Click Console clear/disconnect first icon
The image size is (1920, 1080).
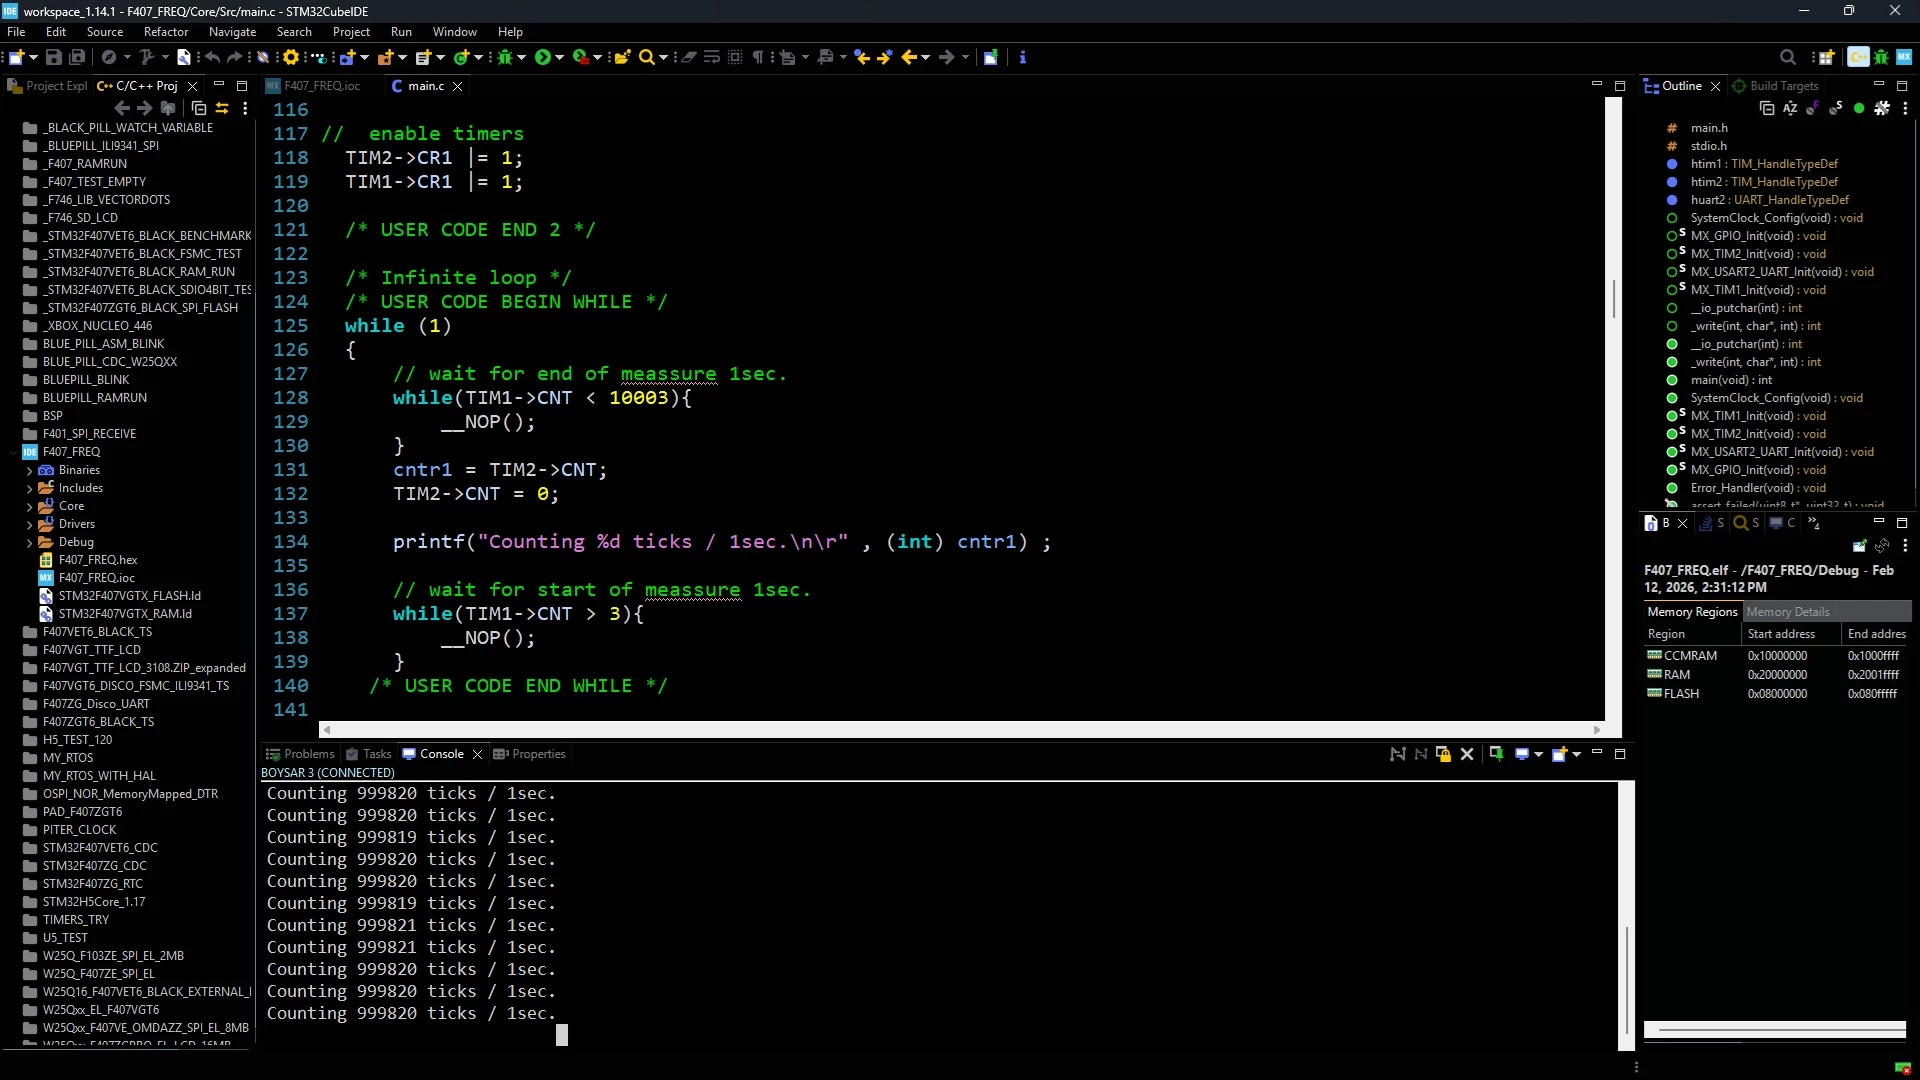1398,754
